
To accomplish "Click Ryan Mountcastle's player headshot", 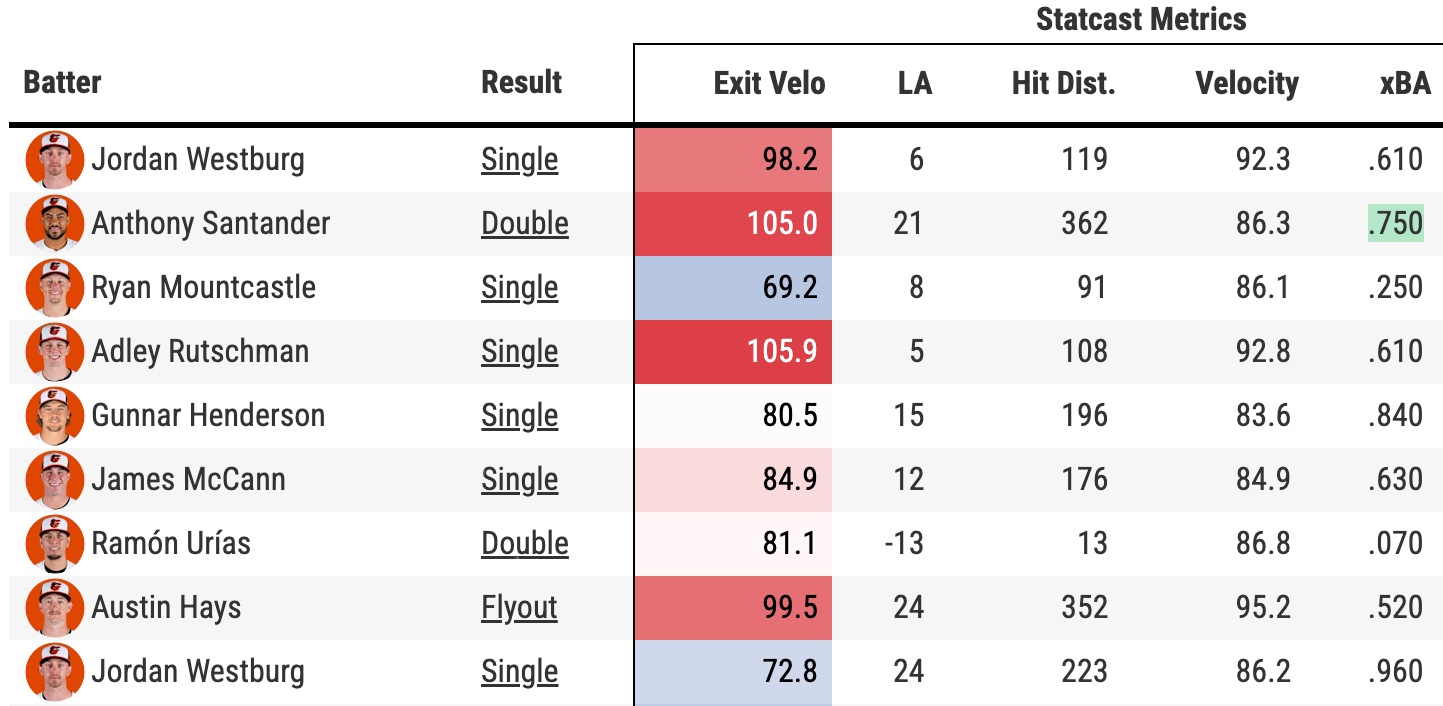I will click(x=54, y=288).
